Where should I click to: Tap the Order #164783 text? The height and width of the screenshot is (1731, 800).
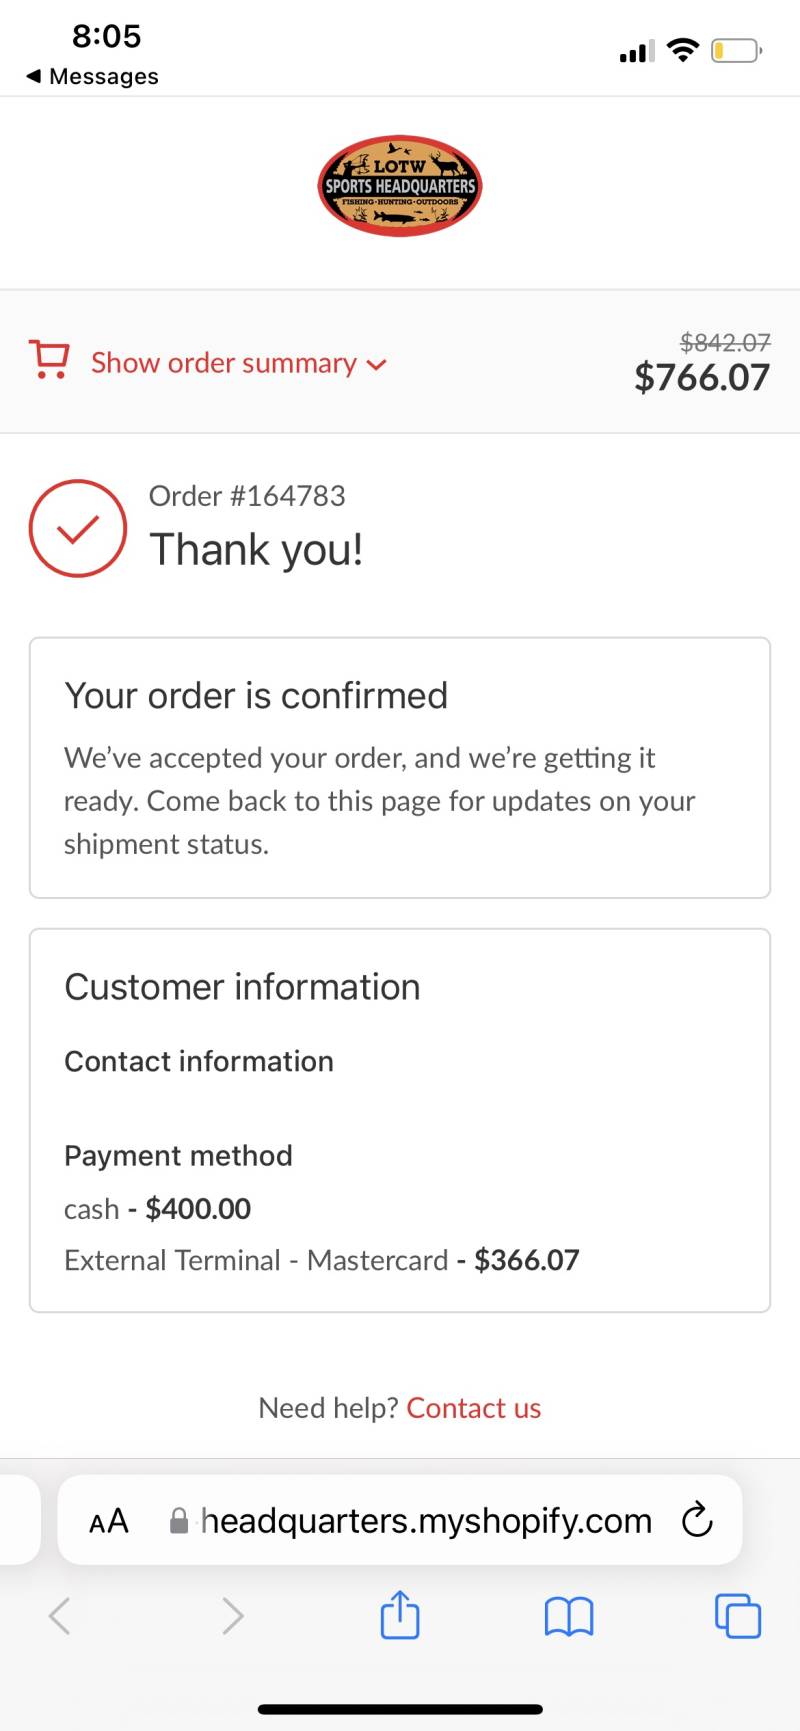point(247,495)
